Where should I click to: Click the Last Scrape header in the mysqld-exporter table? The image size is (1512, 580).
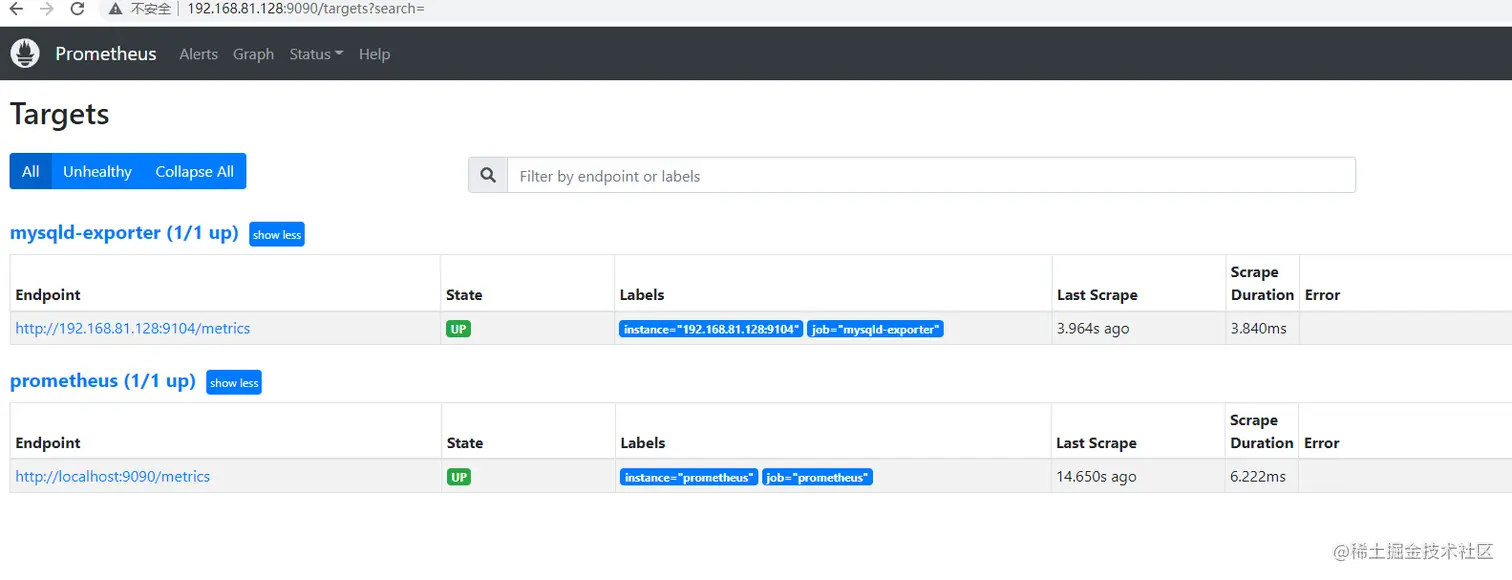1097,295
